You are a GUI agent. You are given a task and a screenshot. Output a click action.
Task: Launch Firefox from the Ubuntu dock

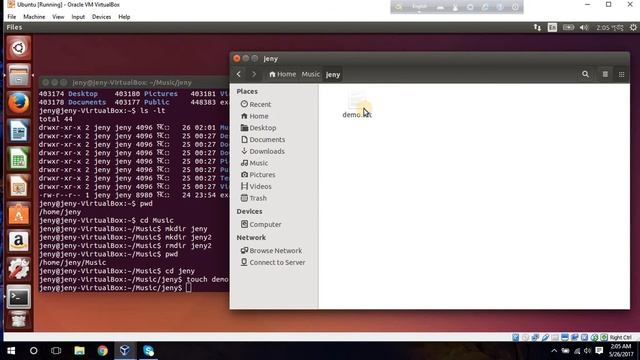(18, 103)
